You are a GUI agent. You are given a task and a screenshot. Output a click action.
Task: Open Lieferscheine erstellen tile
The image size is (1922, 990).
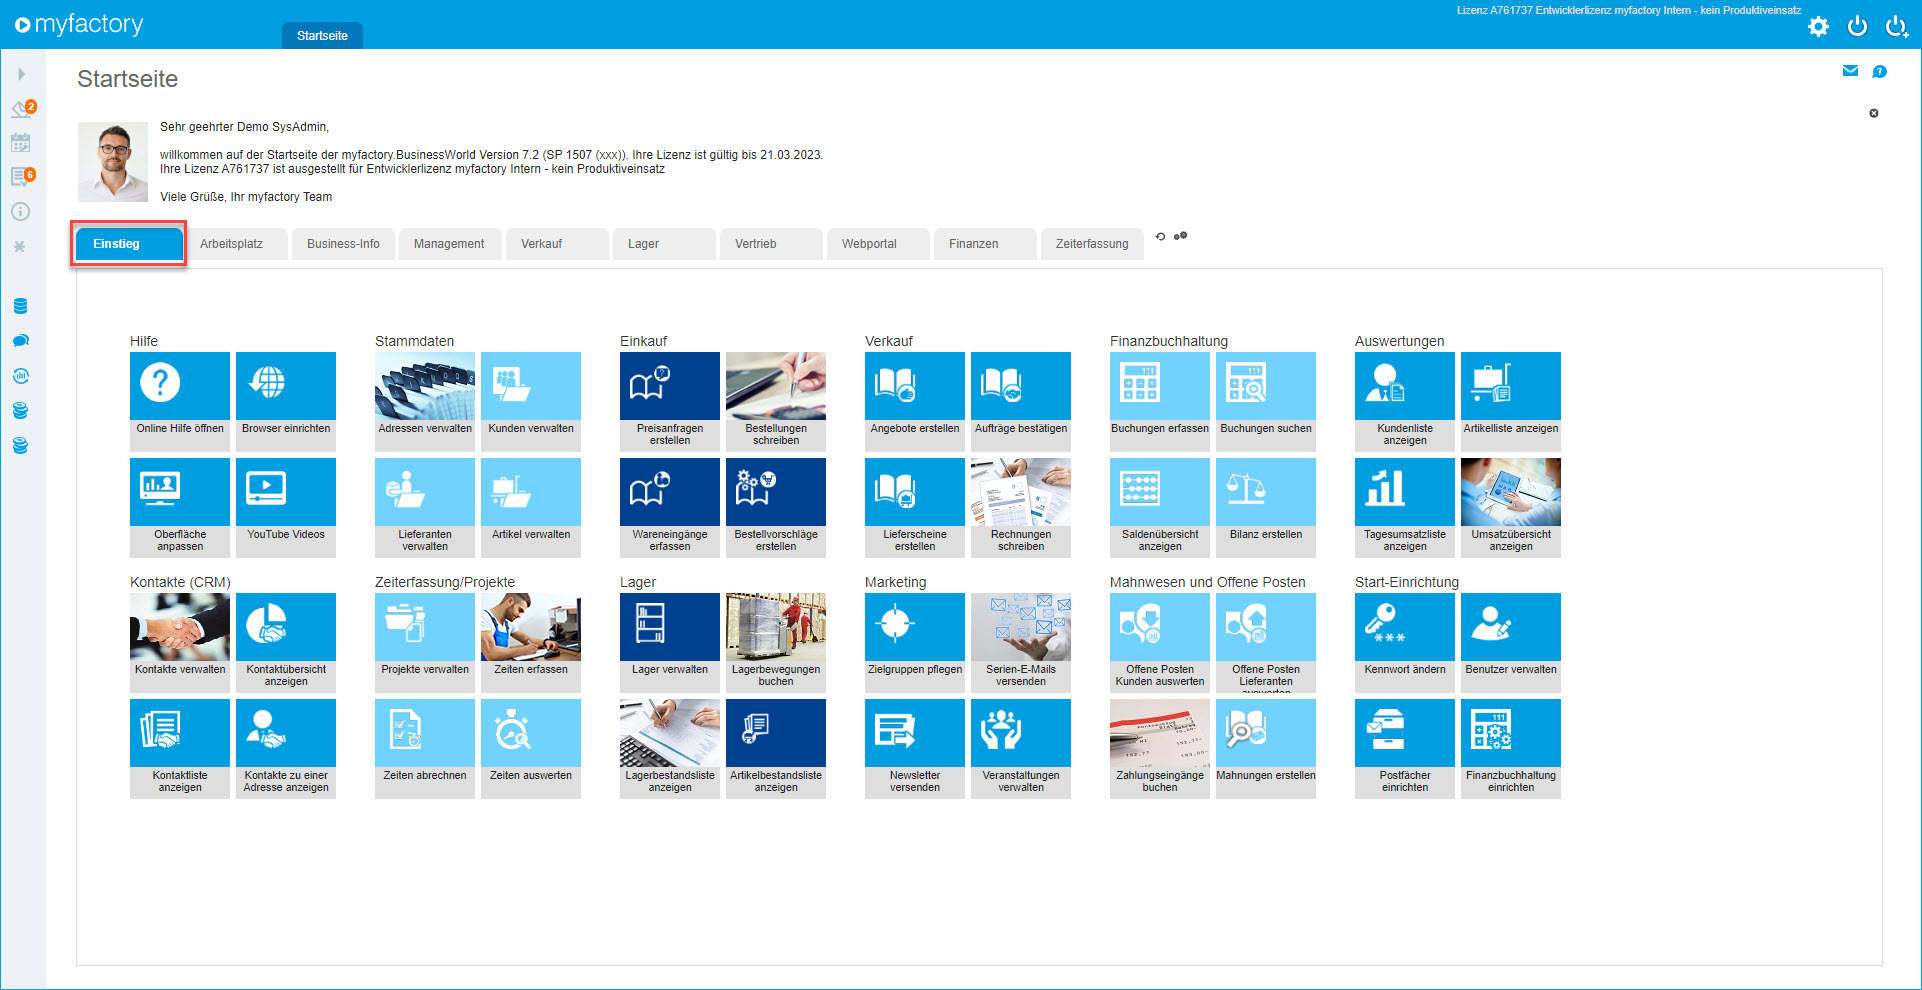click(915, 507)
